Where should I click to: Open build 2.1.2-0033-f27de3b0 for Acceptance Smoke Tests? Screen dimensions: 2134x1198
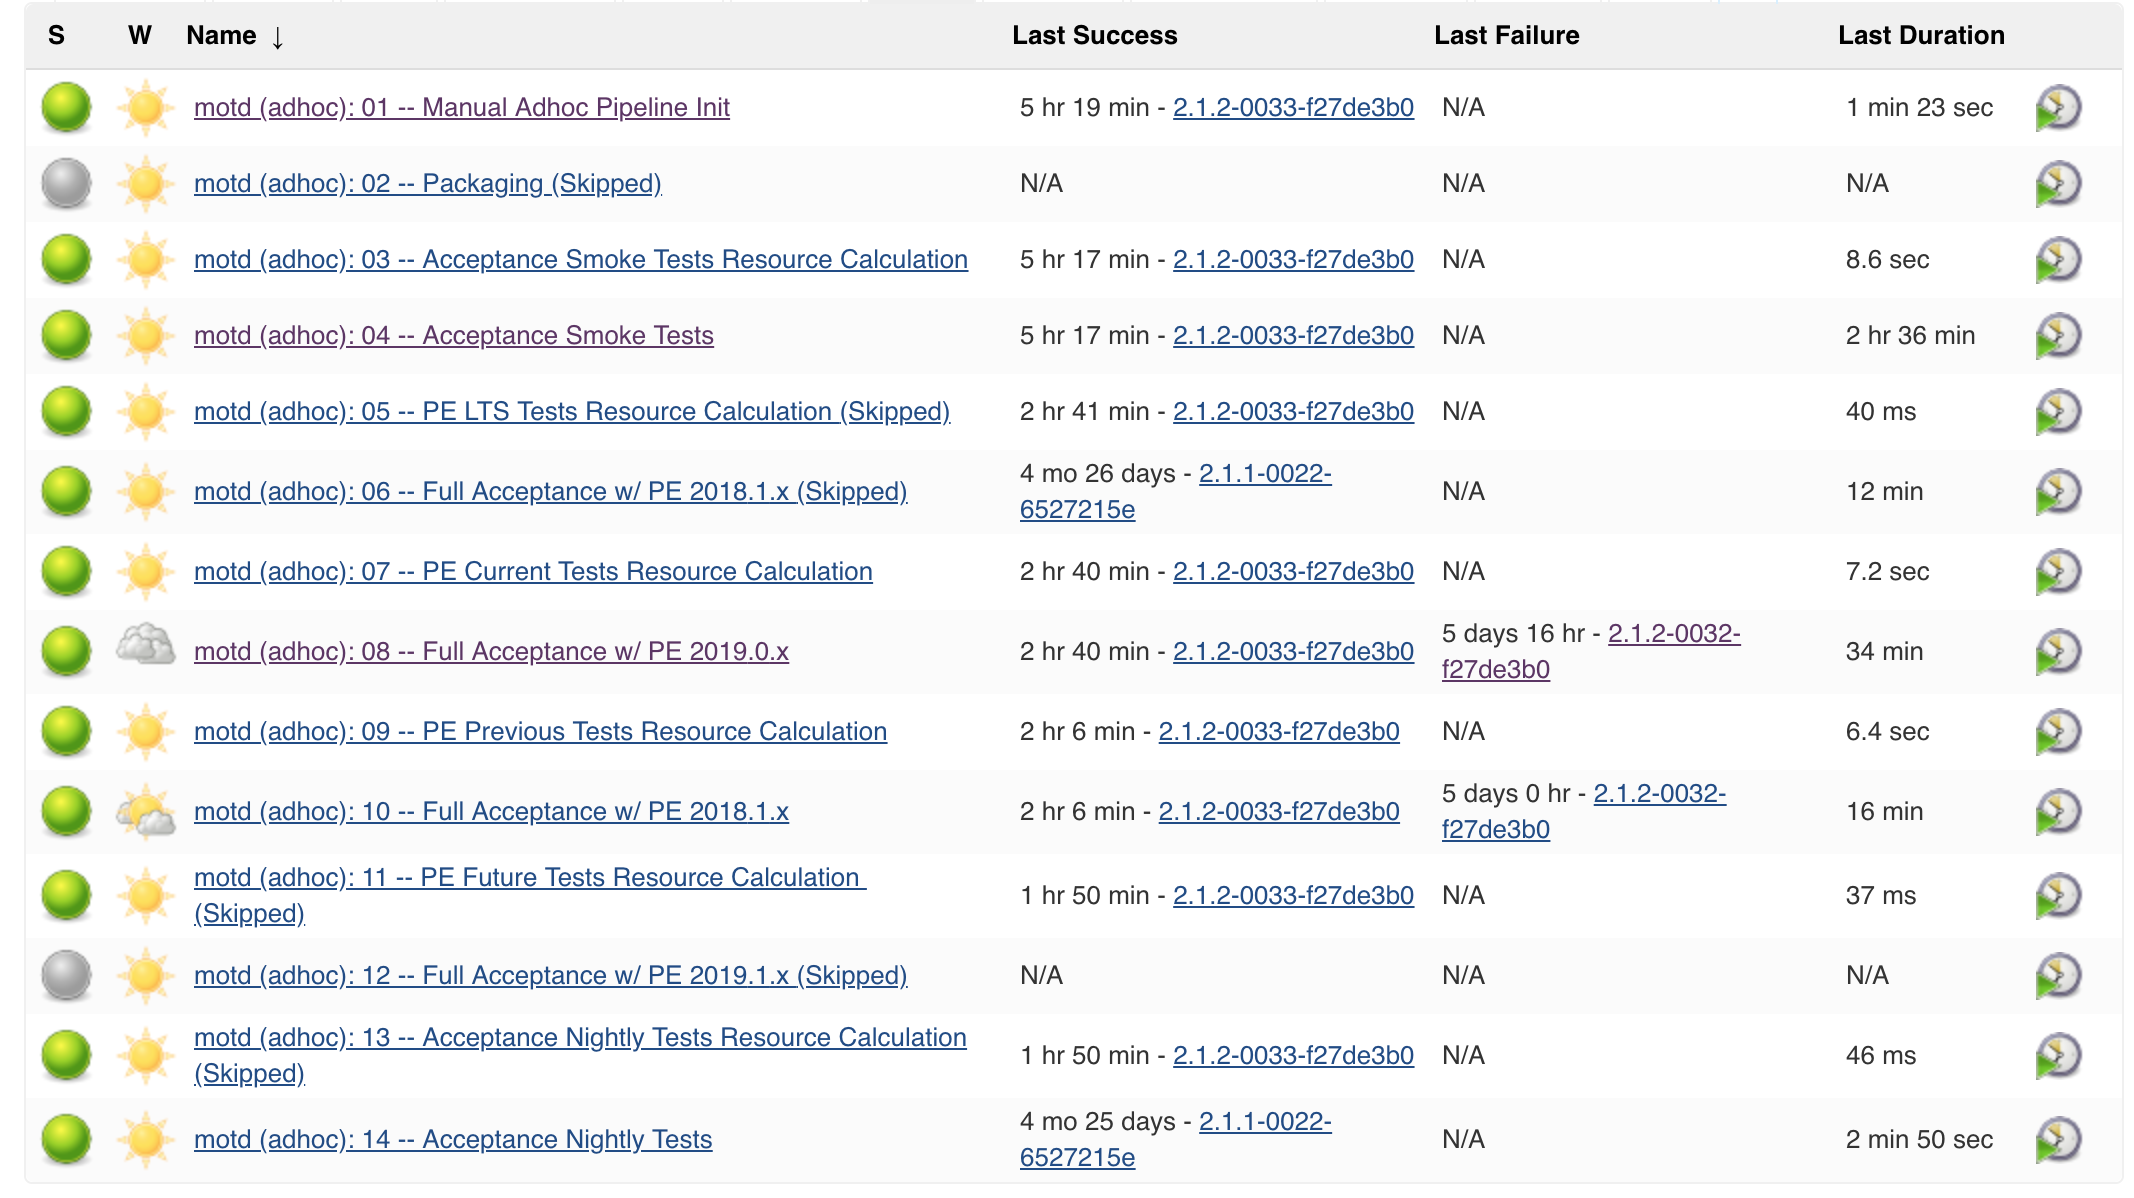coord(1293,335)
